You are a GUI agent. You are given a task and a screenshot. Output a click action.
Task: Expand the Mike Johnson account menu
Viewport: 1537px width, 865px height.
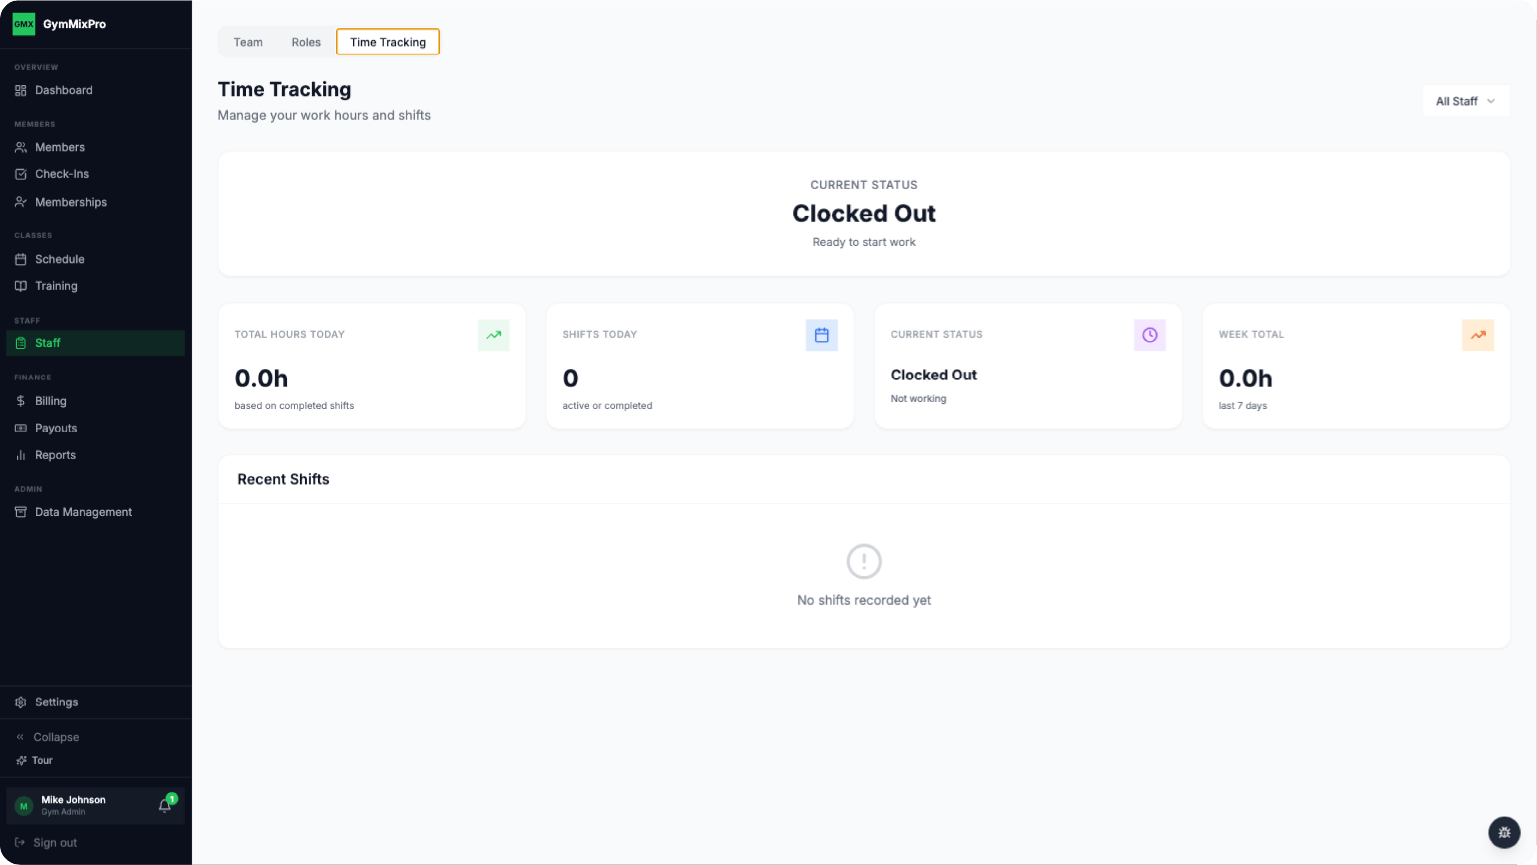coord(73,805)
